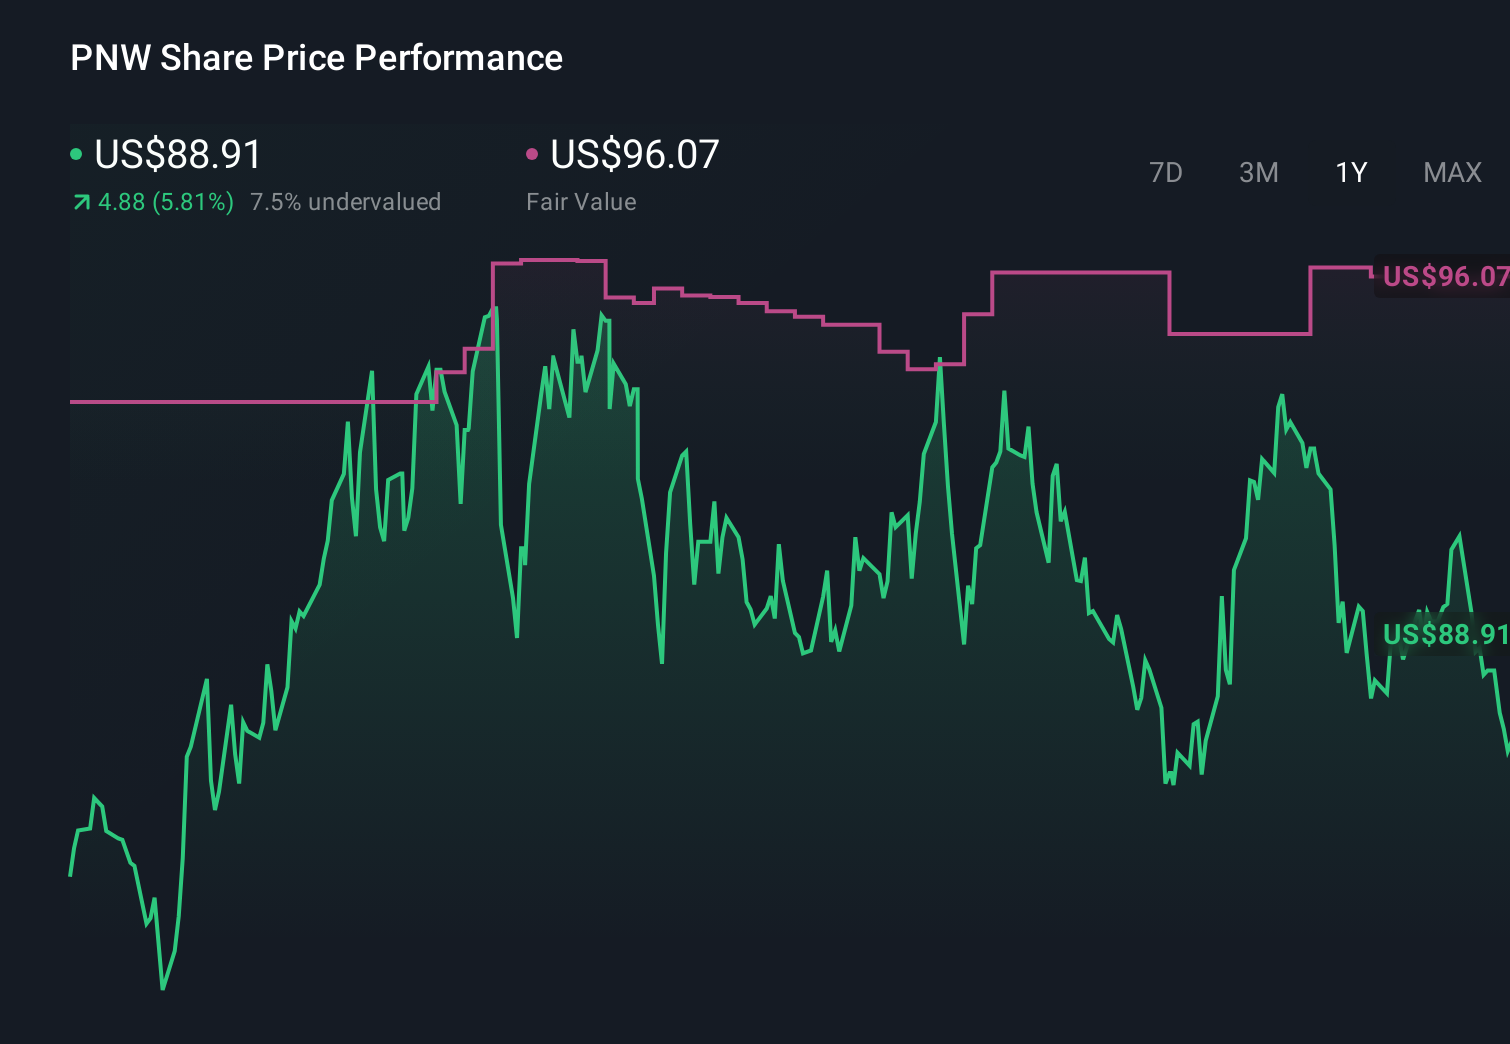
Task: Click the PNW Share Price Performance title
Action: [316, 57]
